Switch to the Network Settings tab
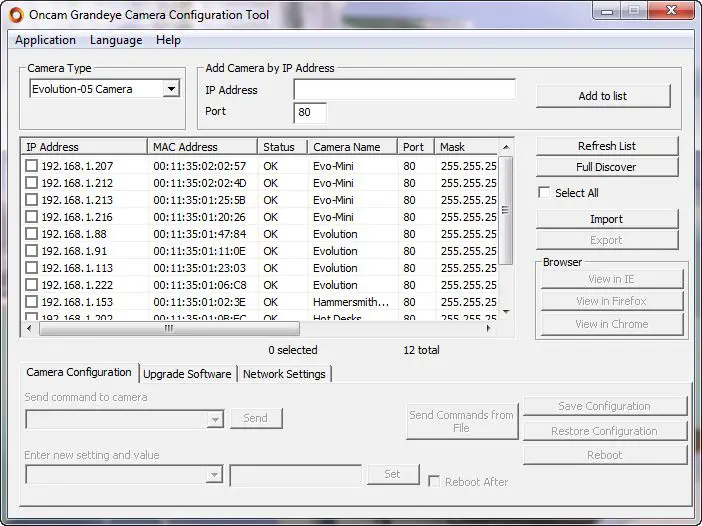This screenshot has width=702, height=526. click(284, 374)
